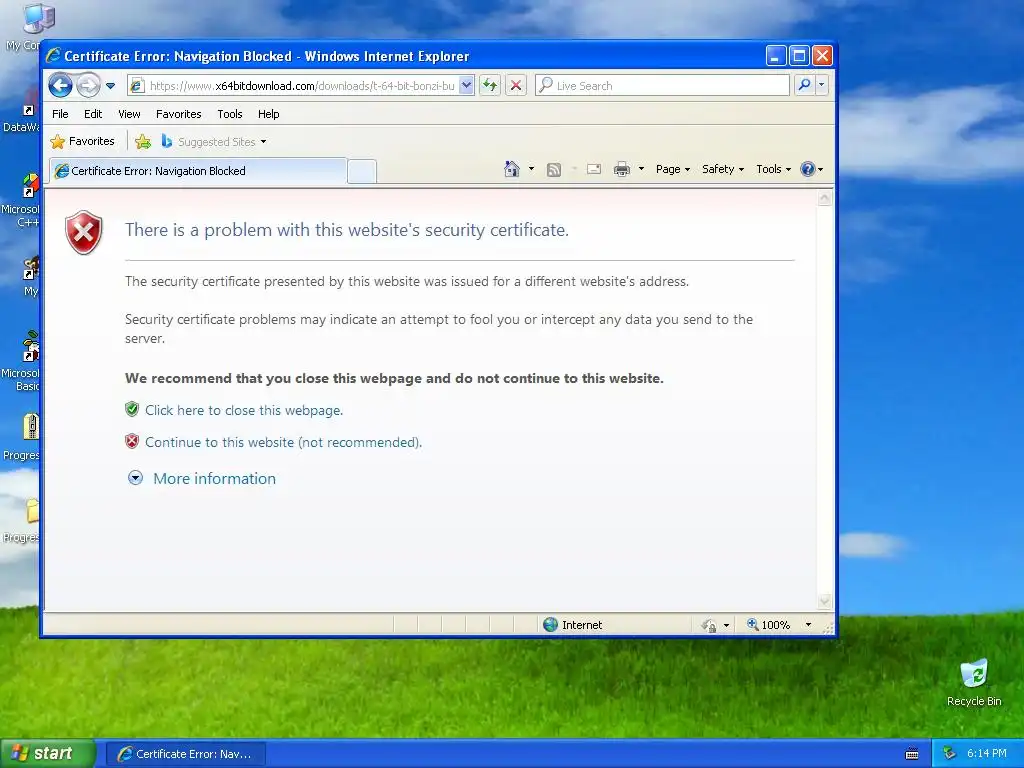Maximize the Internet Explorer window
1024x768 pixels.
point(799,56)
